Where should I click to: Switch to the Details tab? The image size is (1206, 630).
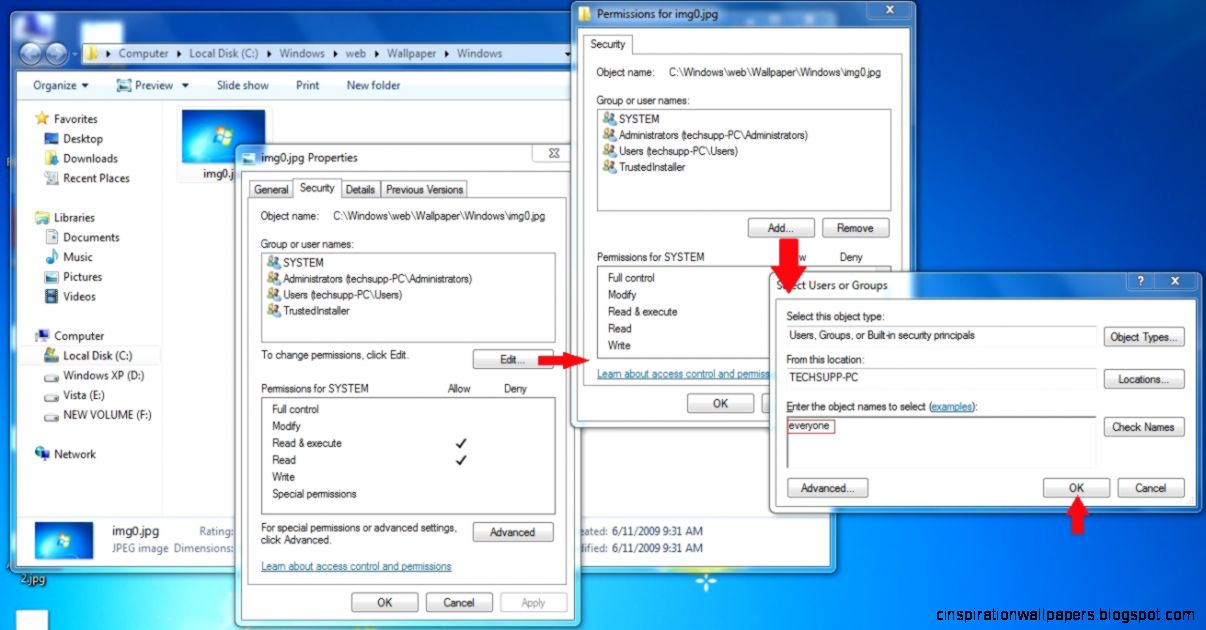pyautogui.click(x=360, y=189)
